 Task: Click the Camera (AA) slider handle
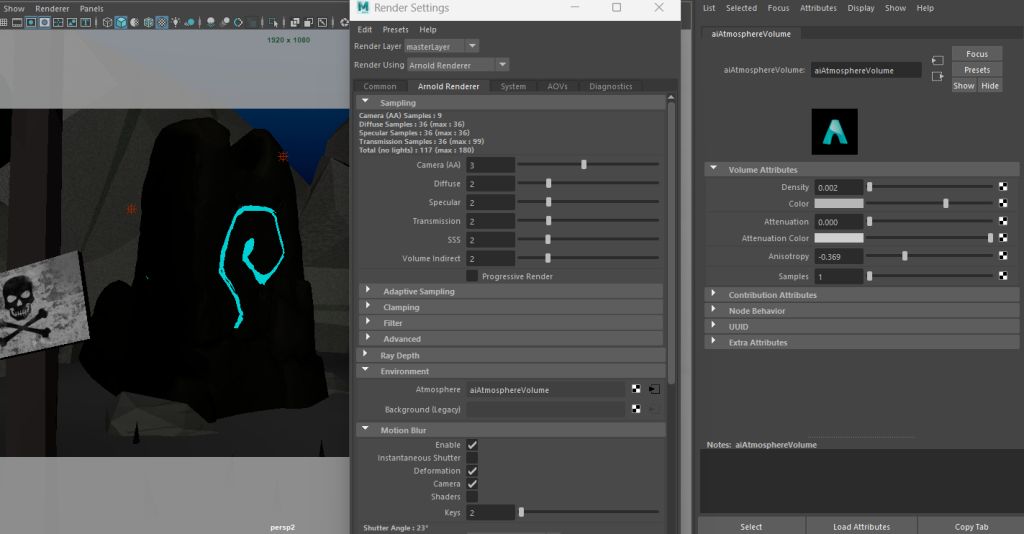pos(584,165)
